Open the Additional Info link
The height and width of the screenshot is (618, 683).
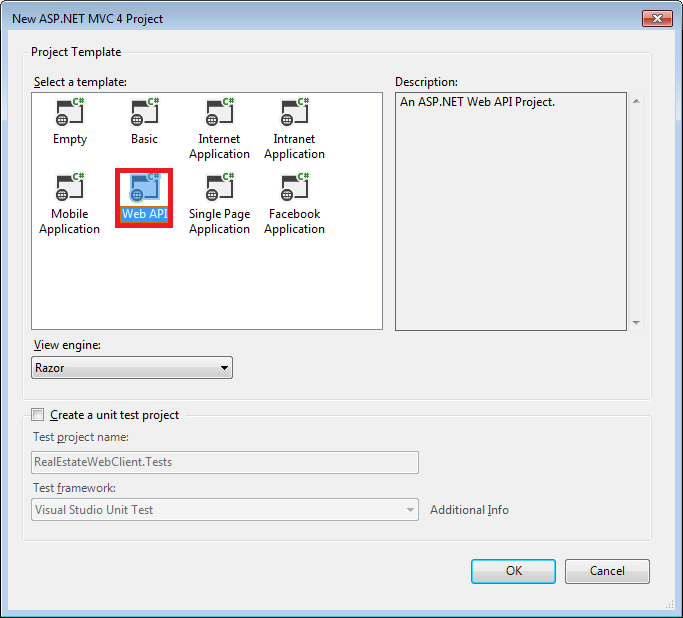coord(469,510)
